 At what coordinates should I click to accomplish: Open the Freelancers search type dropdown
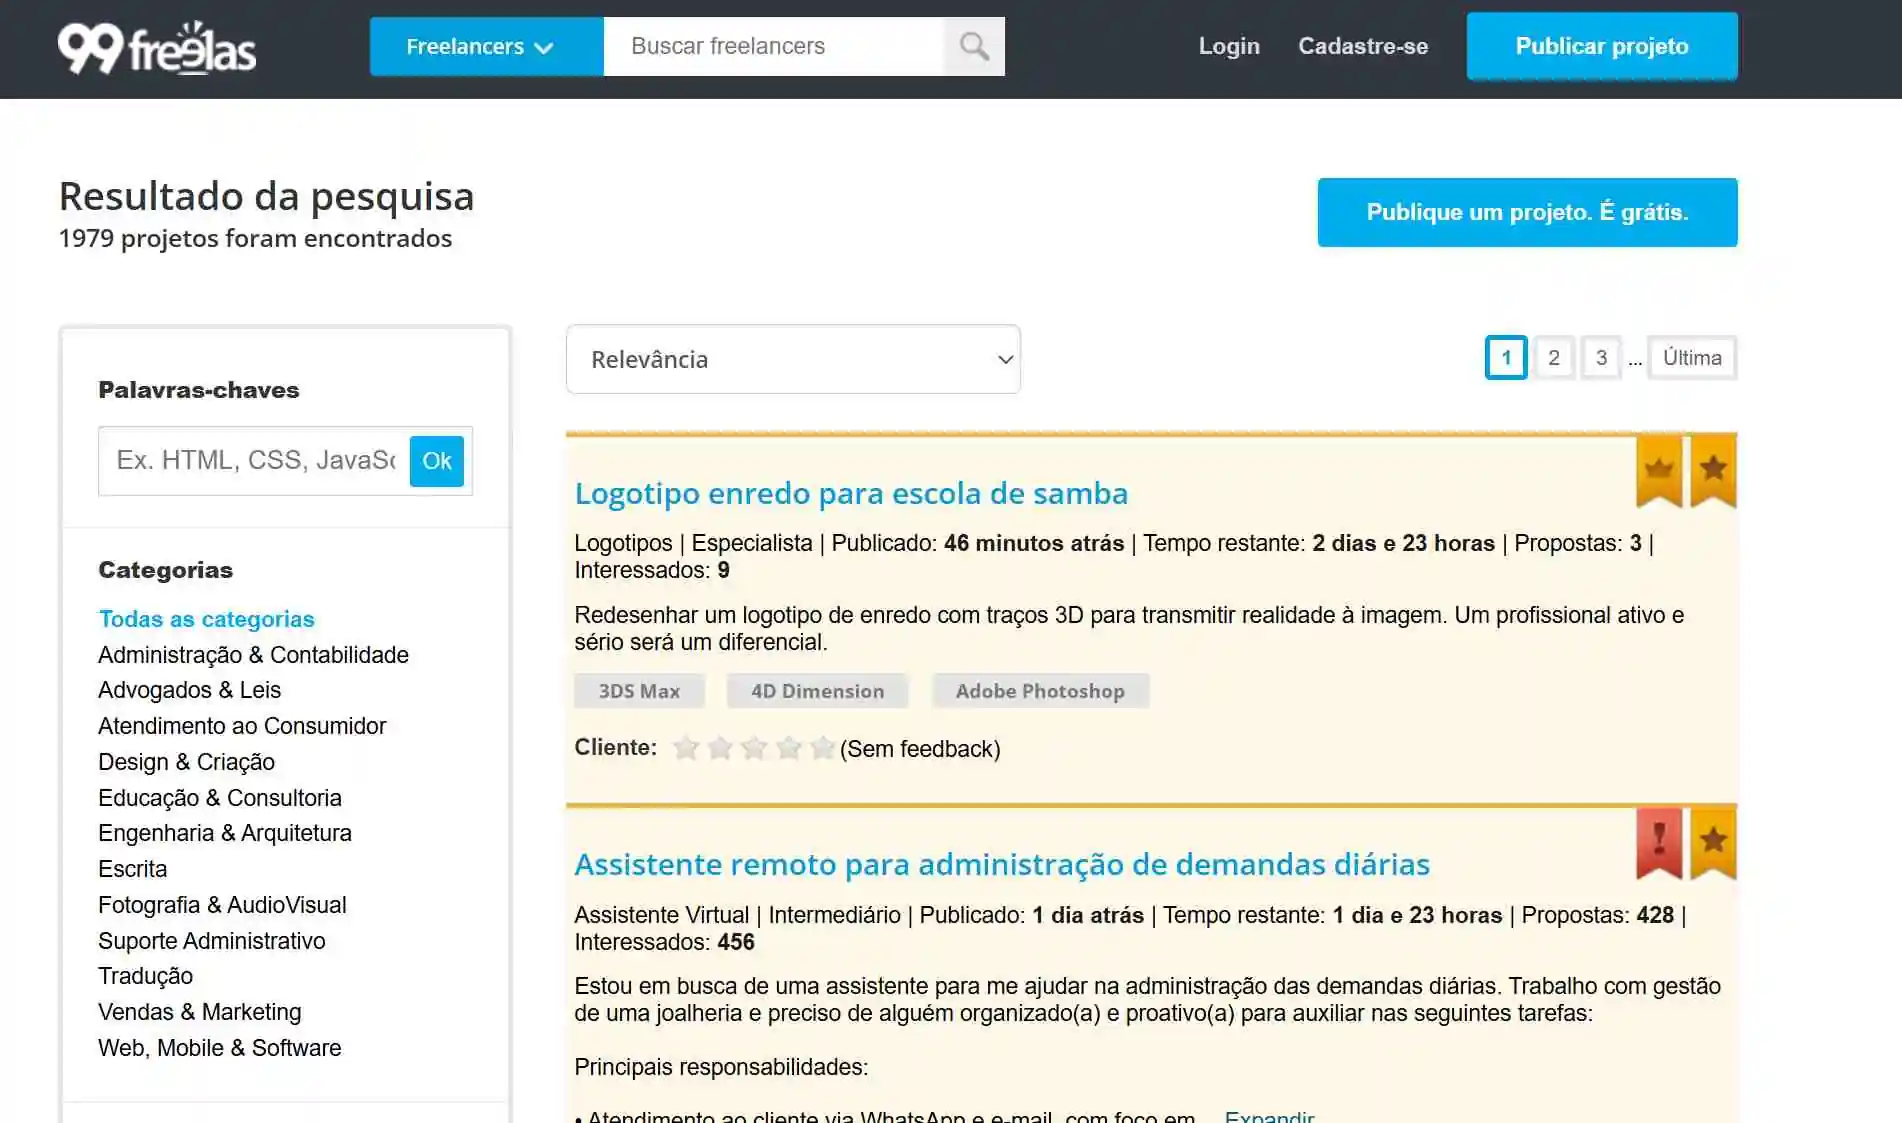(486, 46)
